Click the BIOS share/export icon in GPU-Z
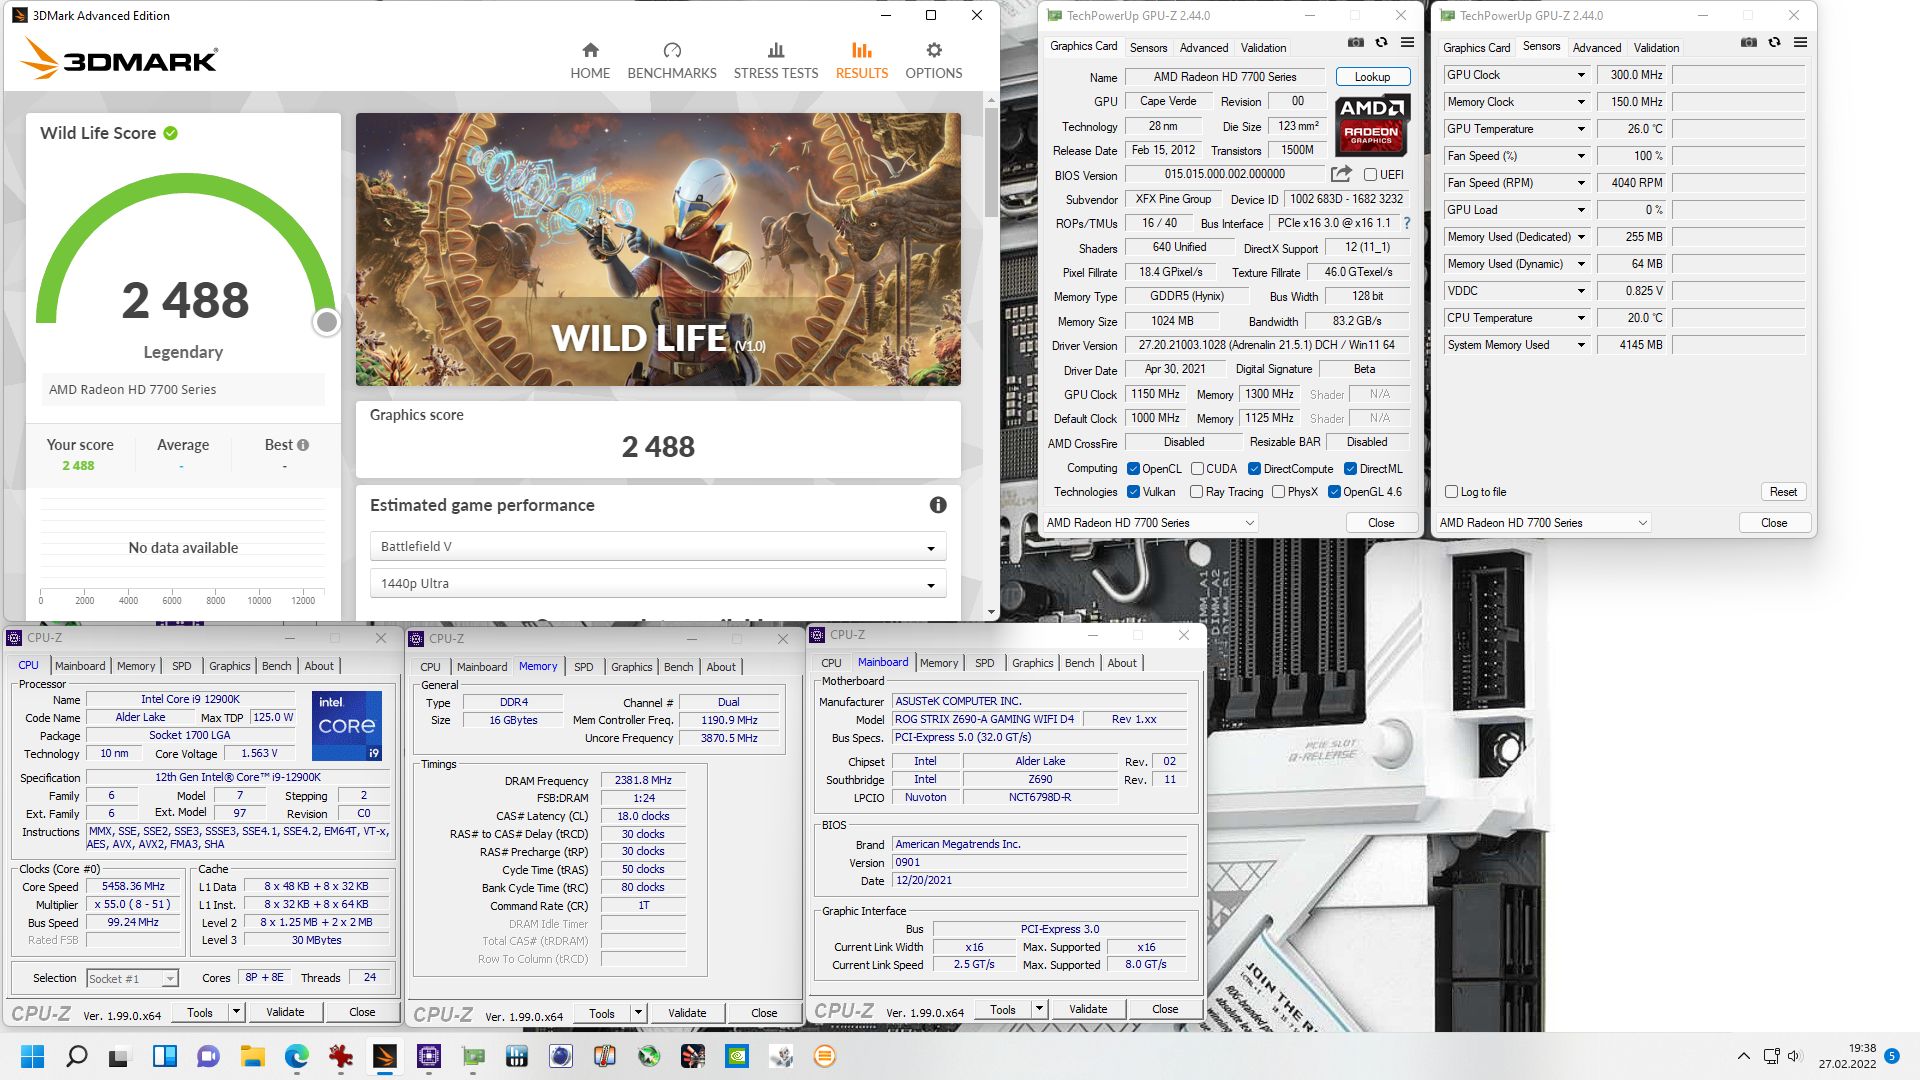Image resolution: width=1920 pixels, height=1080 pixels. pos(1341,174)
